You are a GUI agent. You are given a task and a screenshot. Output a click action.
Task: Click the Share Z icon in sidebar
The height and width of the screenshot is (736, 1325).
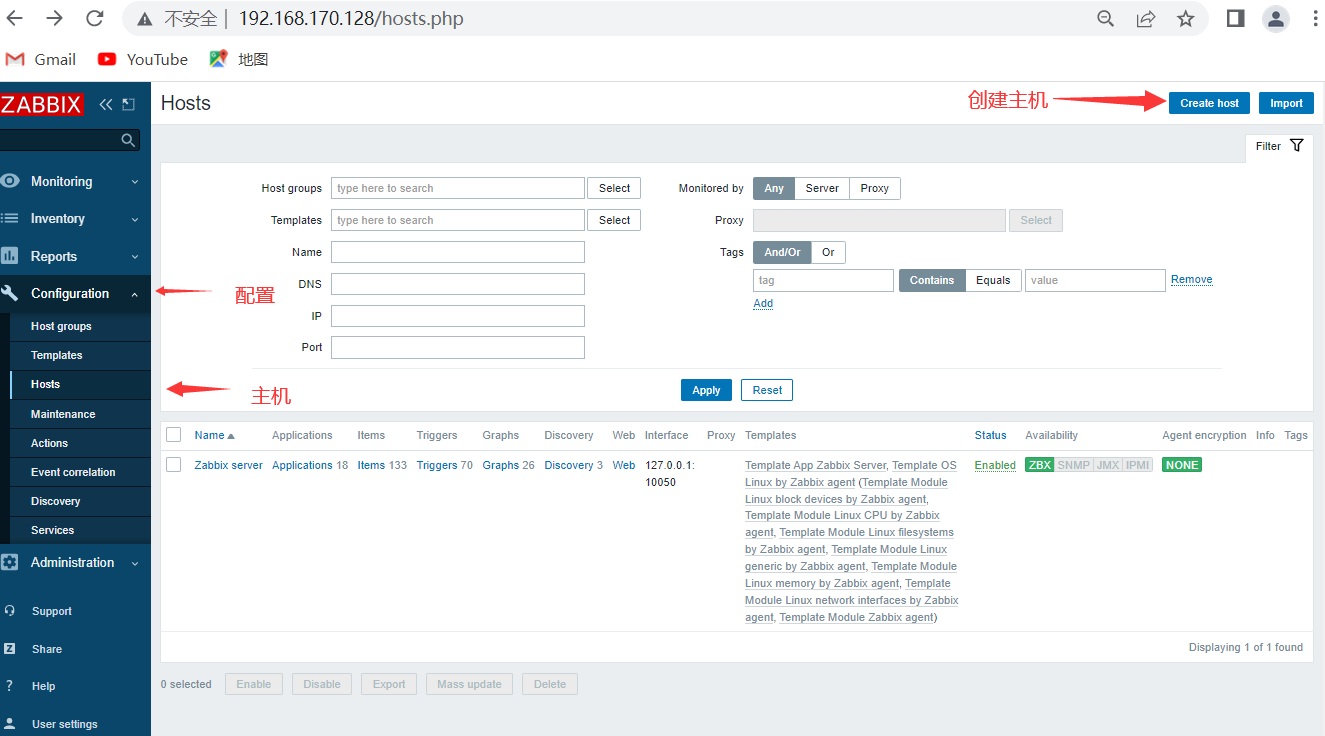pyautogui.click(x=10, y=649)
